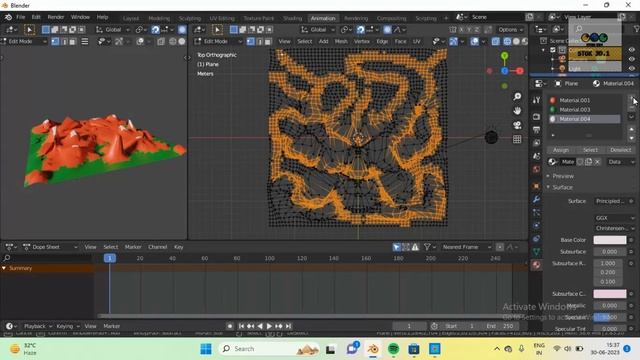The height and width of the screenshot is (360, 640).
Task: Open the GGX distribution dropdown
Action: point(614,218)
